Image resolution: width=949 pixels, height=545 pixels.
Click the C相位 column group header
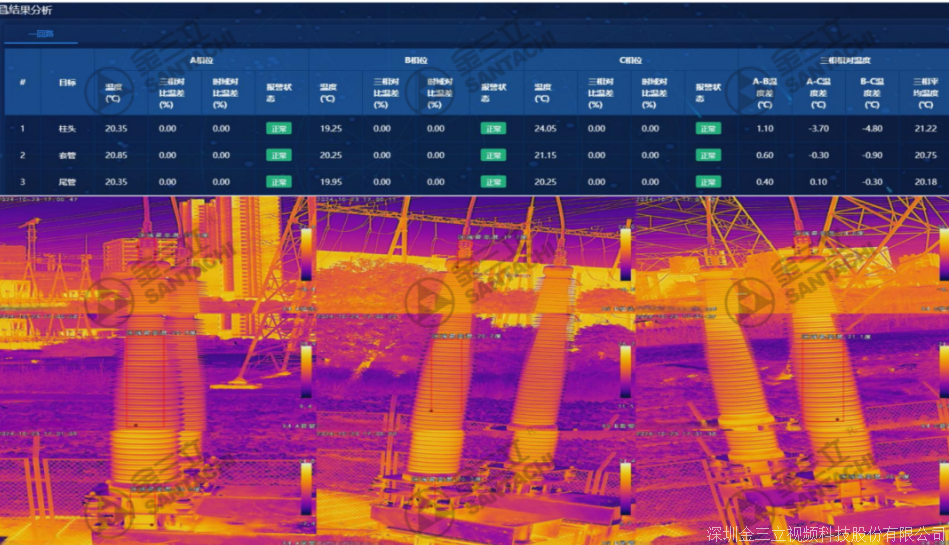[630, 61]
